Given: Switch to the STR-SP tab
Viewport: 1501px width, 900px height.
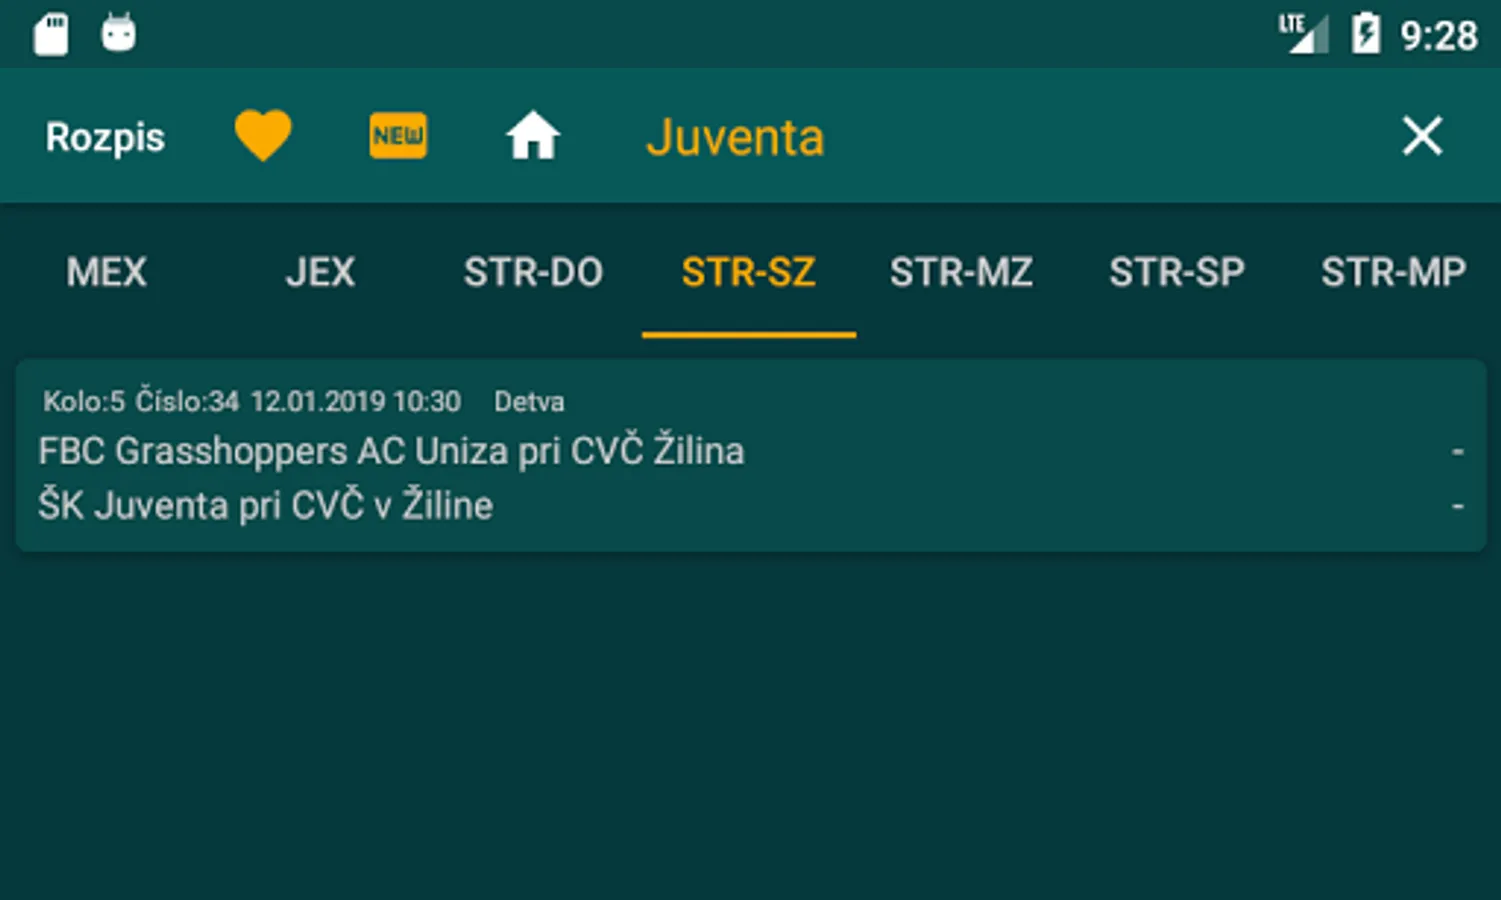Looking at the screenshot, I should click(x=1176, y=272).
